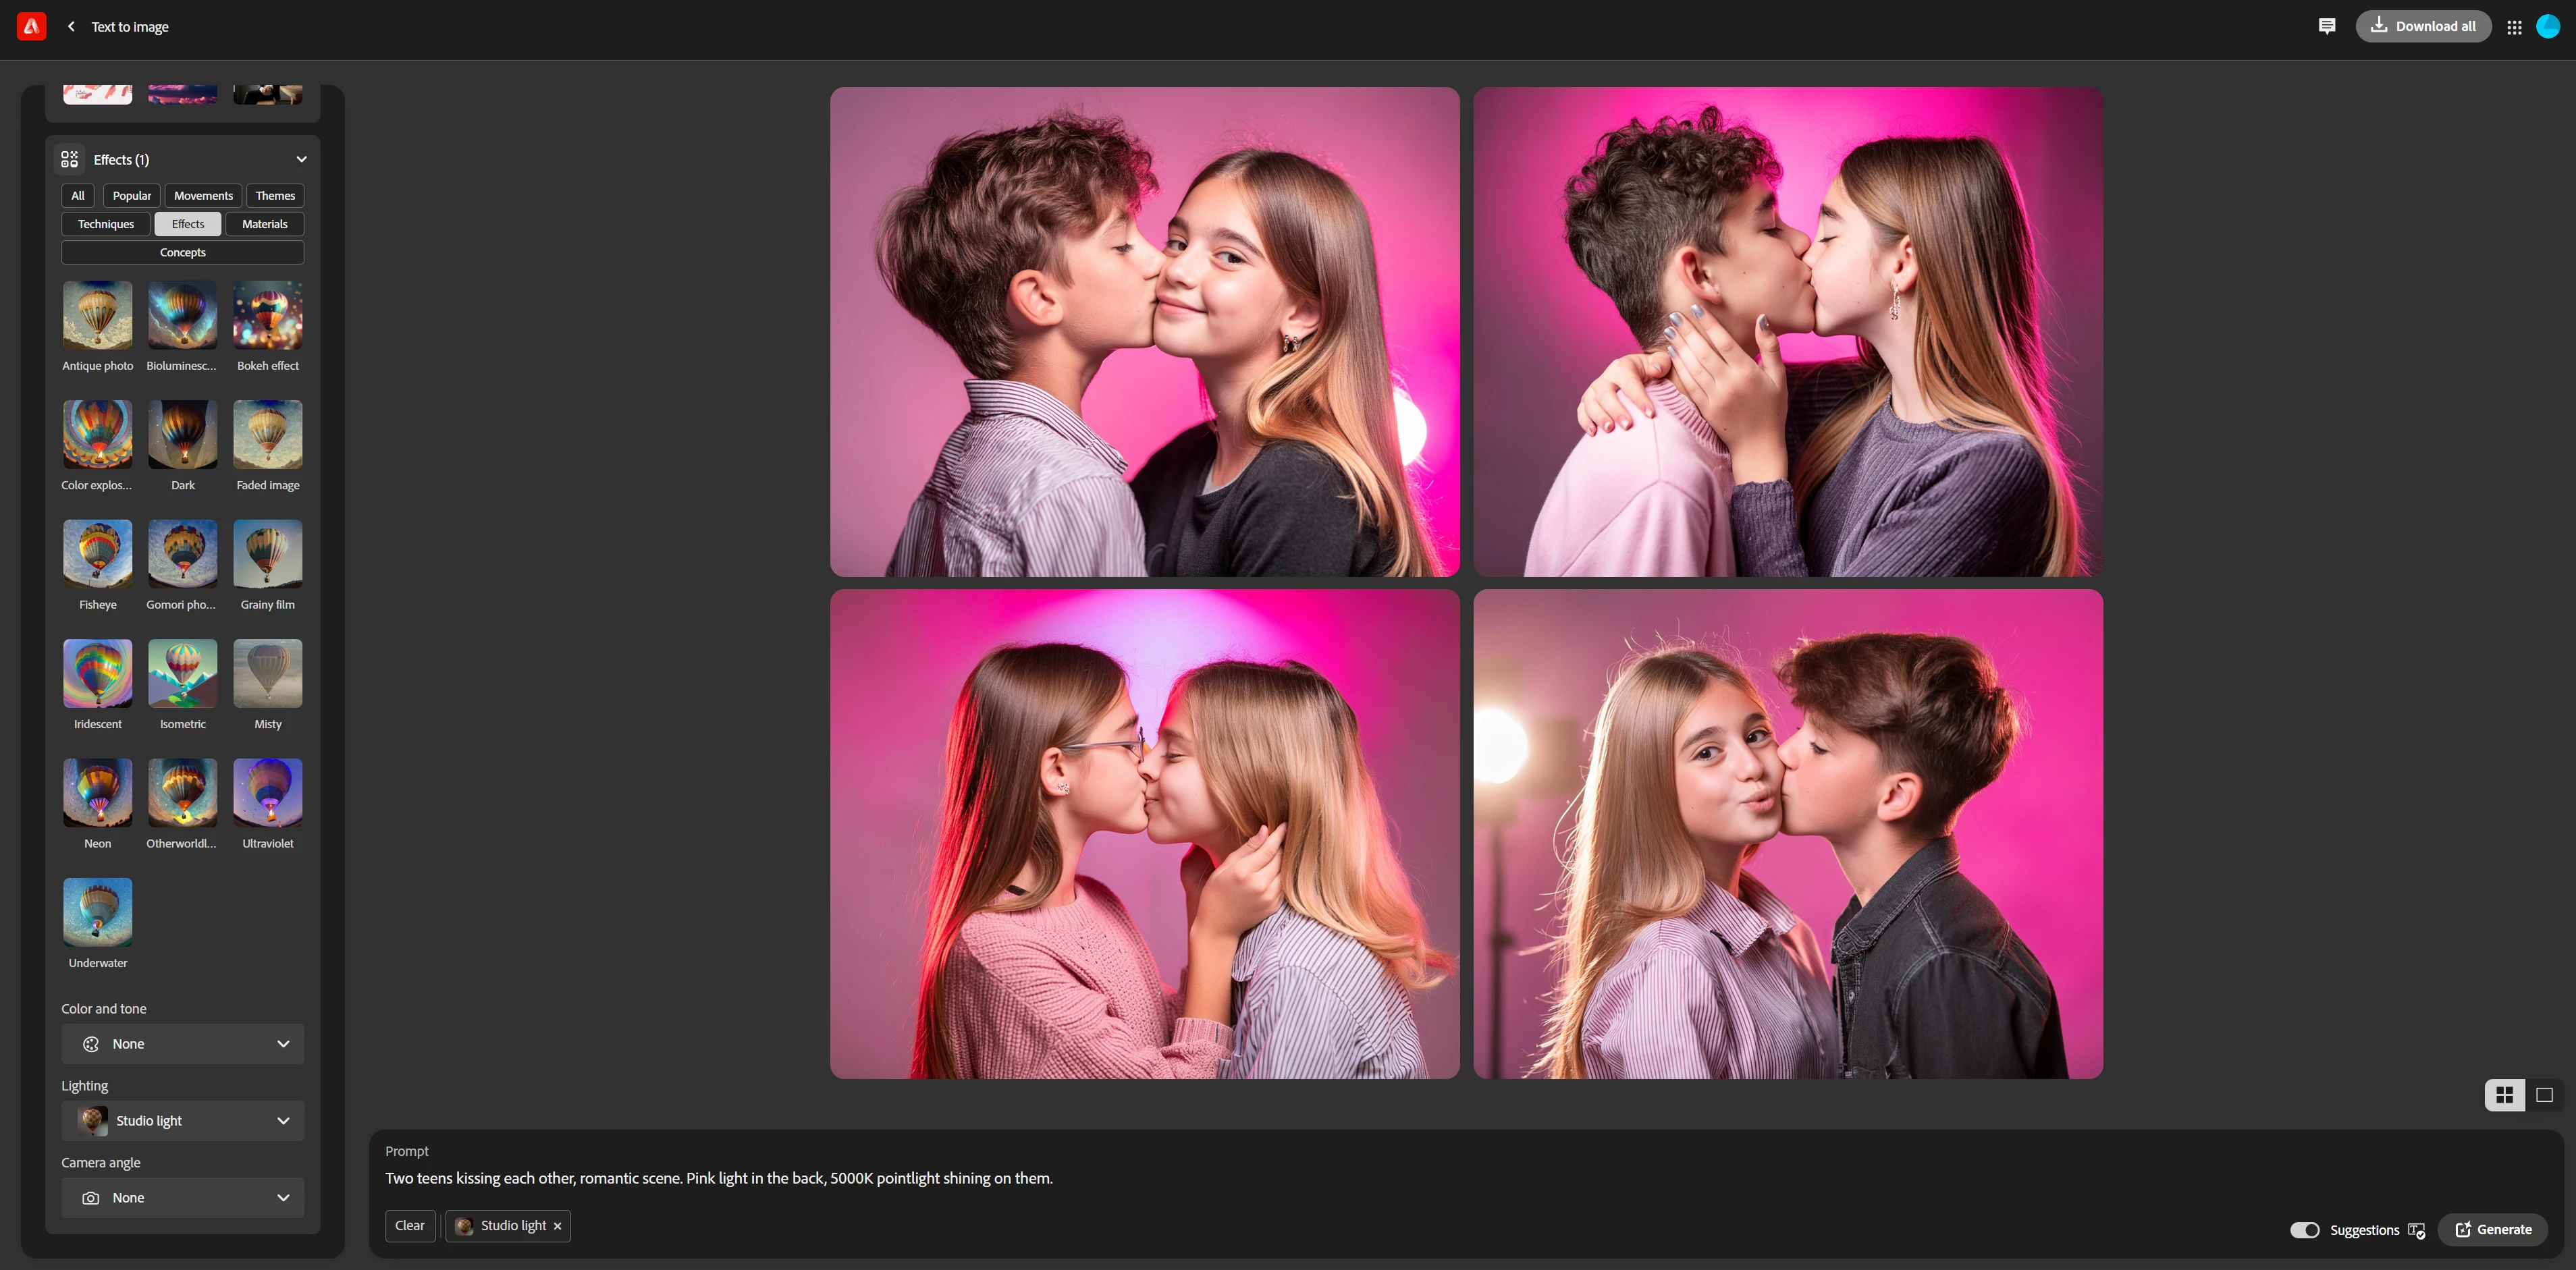Go back using the arrow beside Text to image
The width and height of the screenshot is (2576, 1270).
point(71,27)
